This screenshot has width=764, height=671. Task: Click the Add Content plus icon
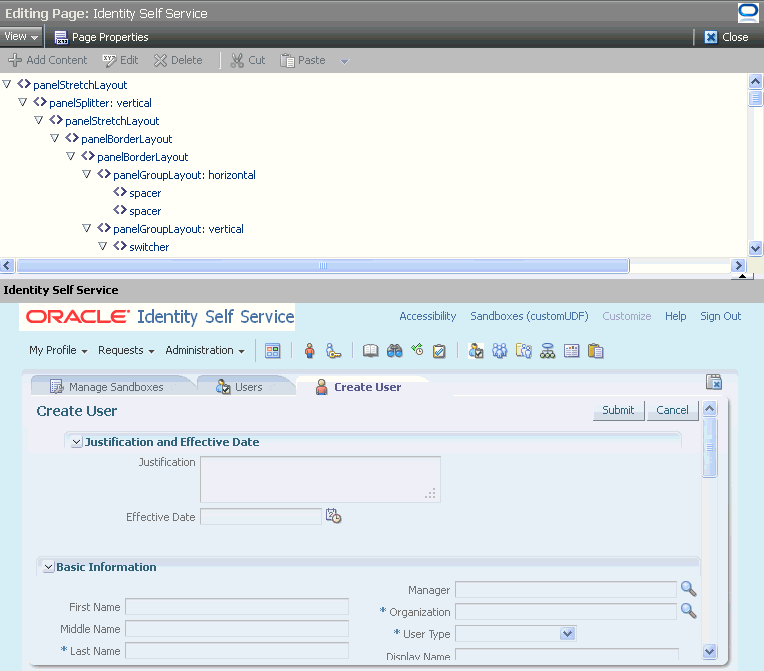(15, 60)
